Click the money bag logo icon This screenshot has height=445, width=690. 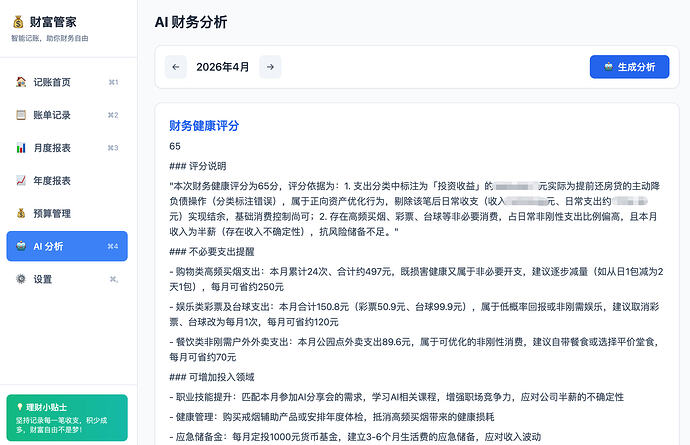coord(18,22)
